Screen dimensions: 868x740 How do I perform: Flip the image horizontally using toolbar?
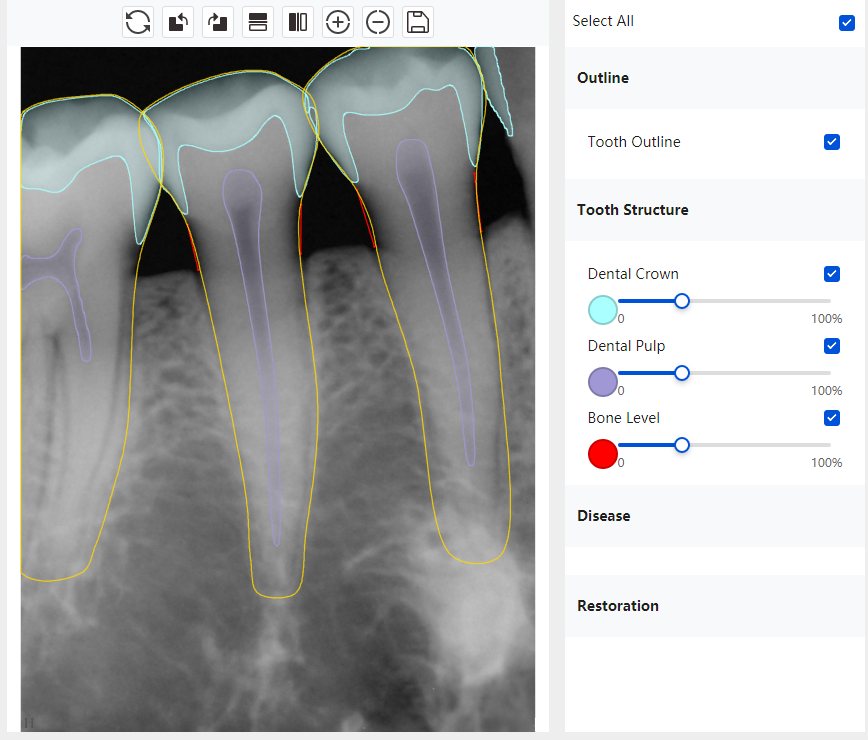(298, 22)
